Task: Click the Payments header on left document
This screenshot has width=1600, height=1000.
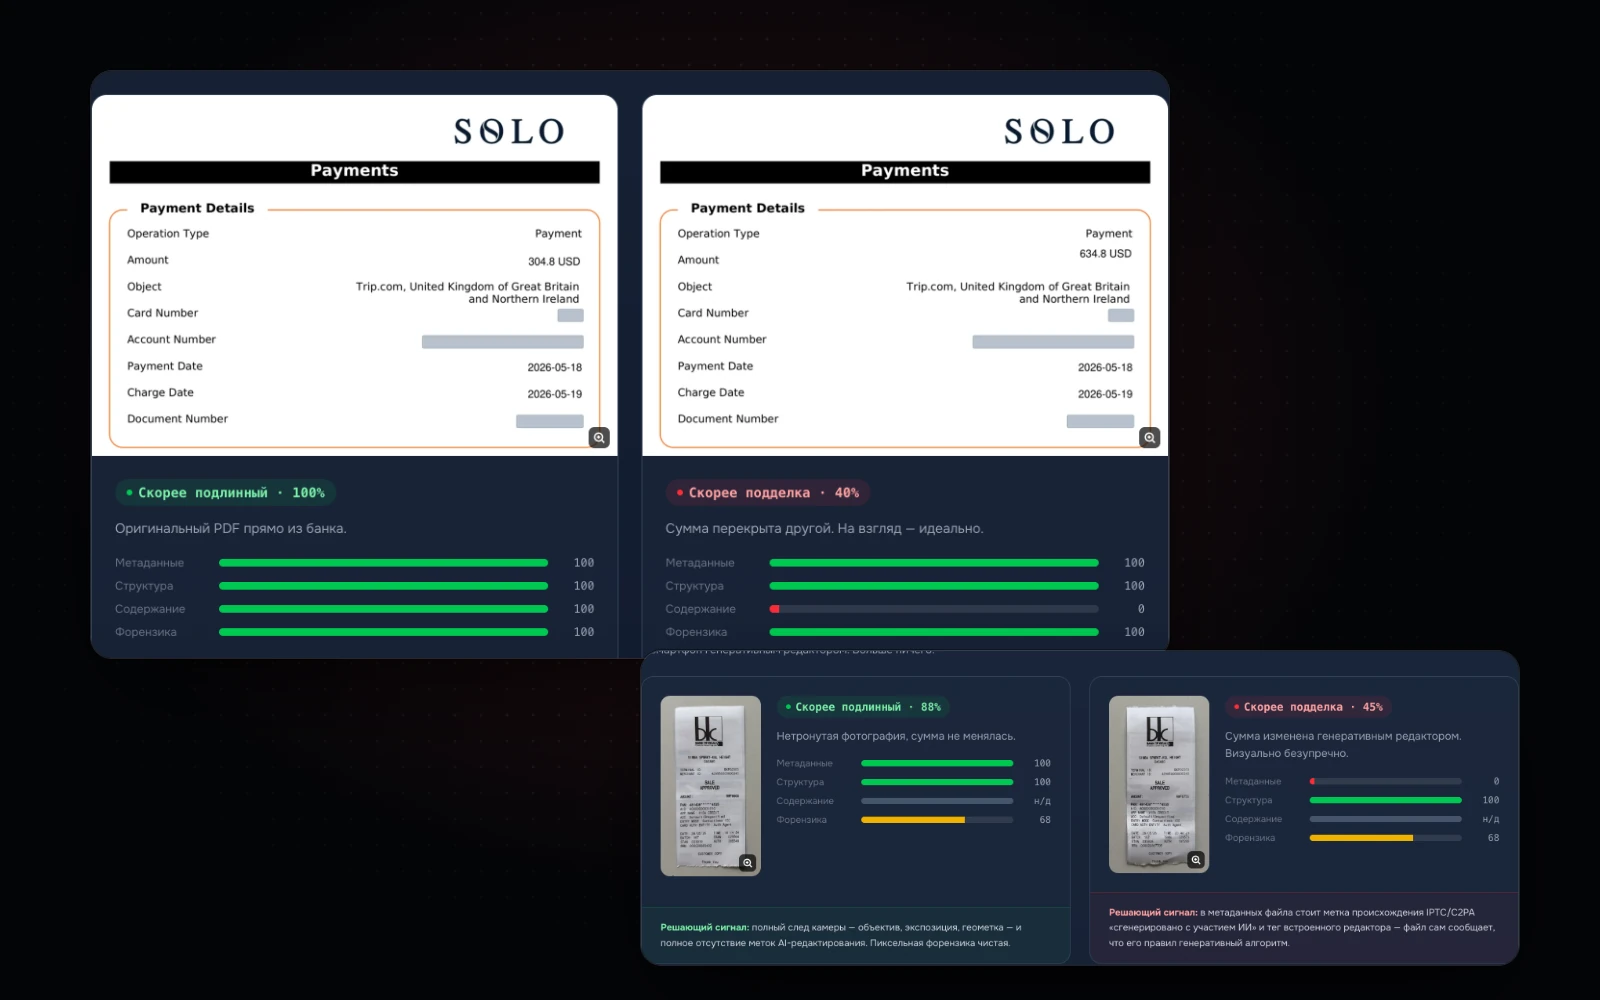Action: (x=354, y=171)
